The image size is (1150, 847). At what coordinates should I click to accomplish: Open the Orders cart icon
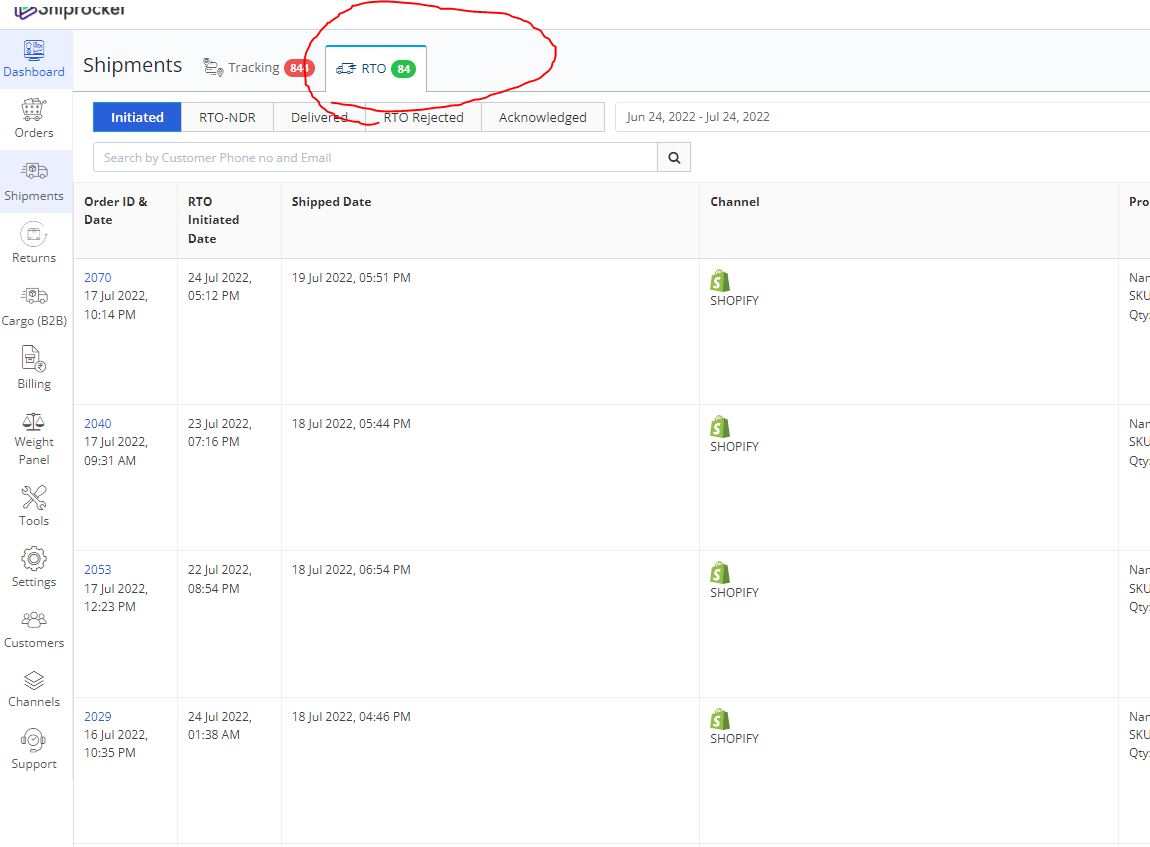pyautogui.click(x=34, y=109)
